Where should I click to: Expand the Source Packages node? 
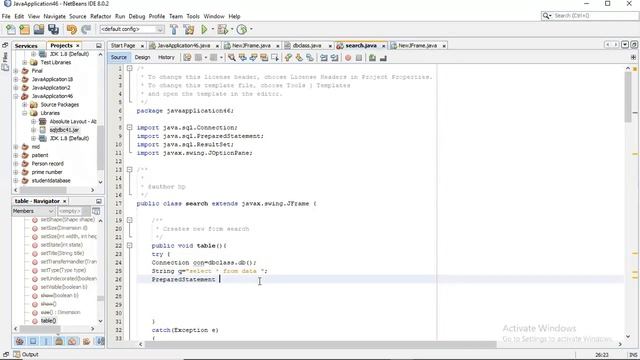(x=24, y=105)
